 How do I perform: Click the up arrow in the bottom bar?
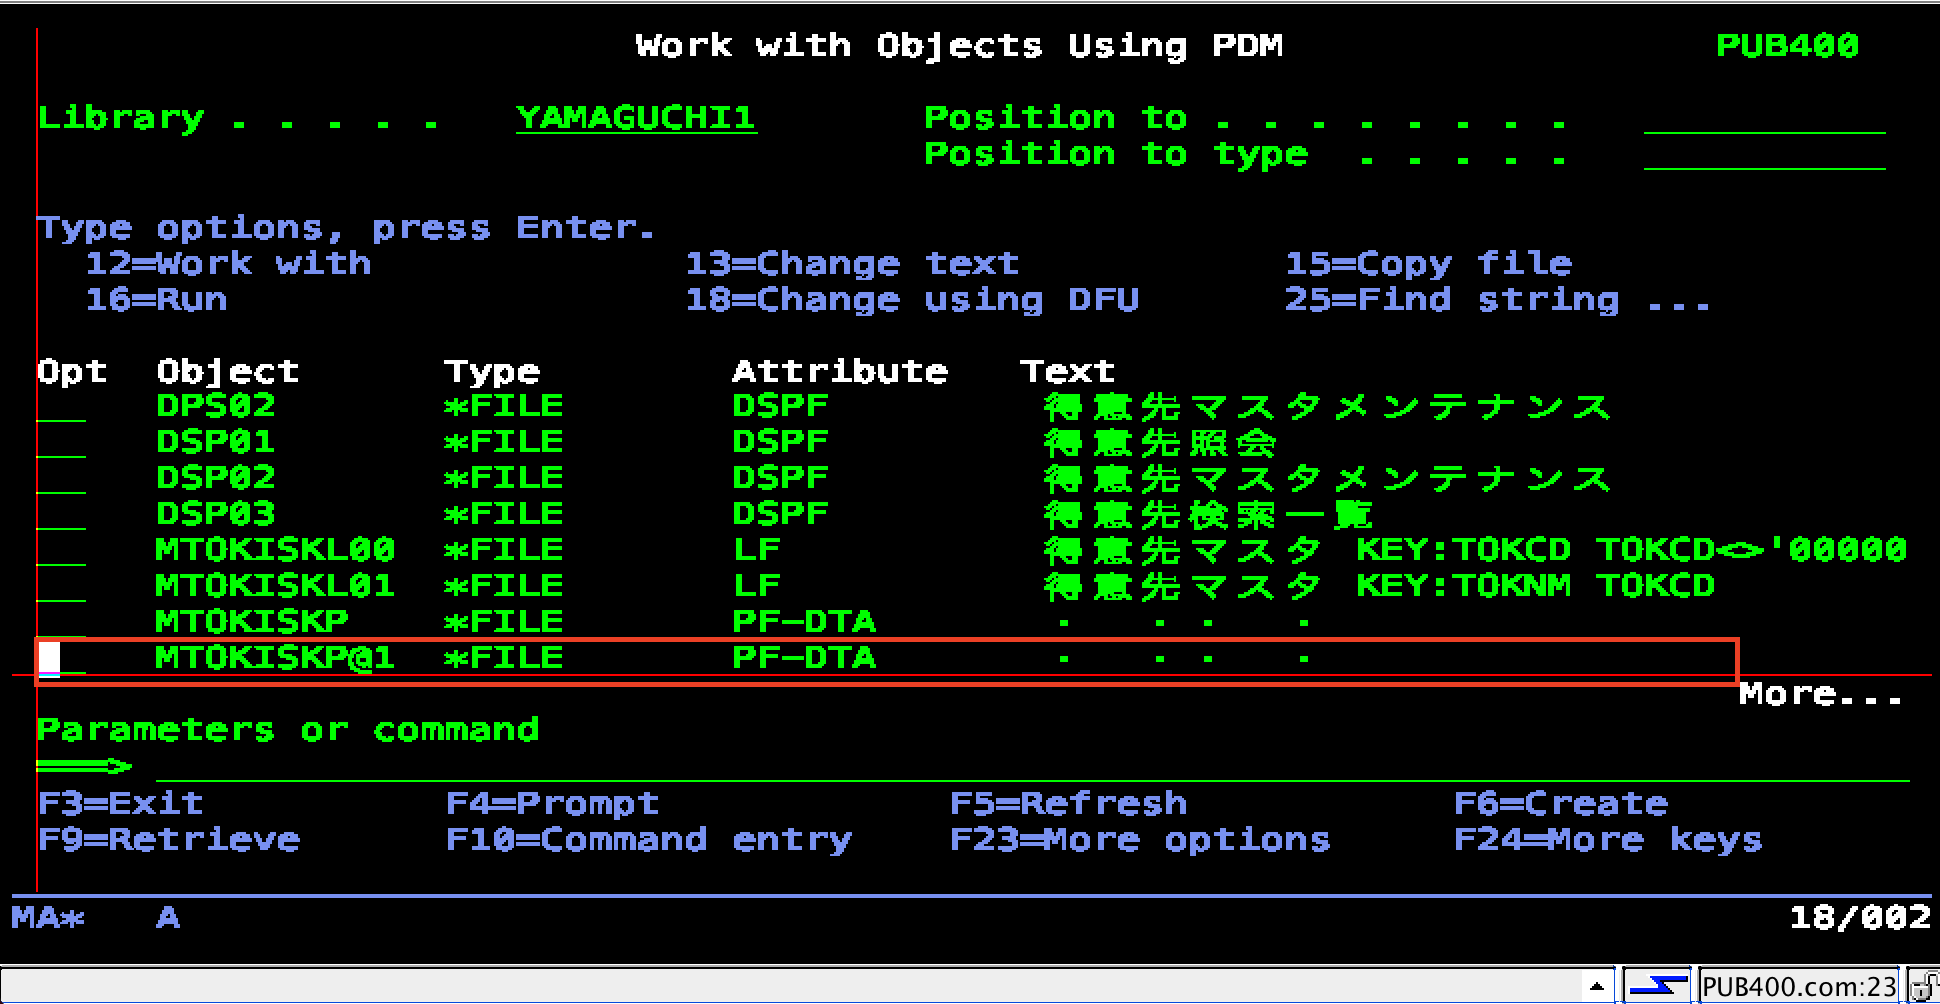pos(1596,987)
